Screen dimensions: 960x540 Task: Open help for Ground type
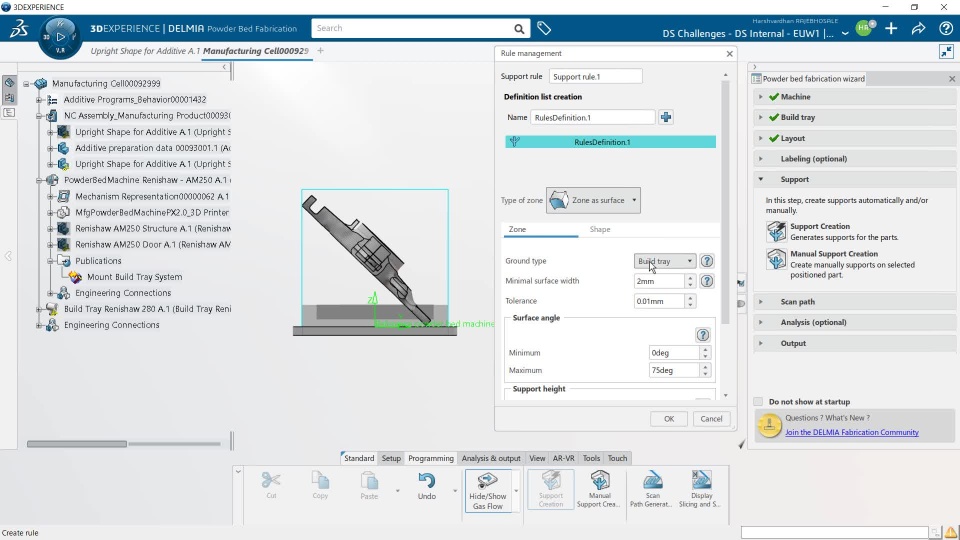pyautogui.click(x=707, y=261)
